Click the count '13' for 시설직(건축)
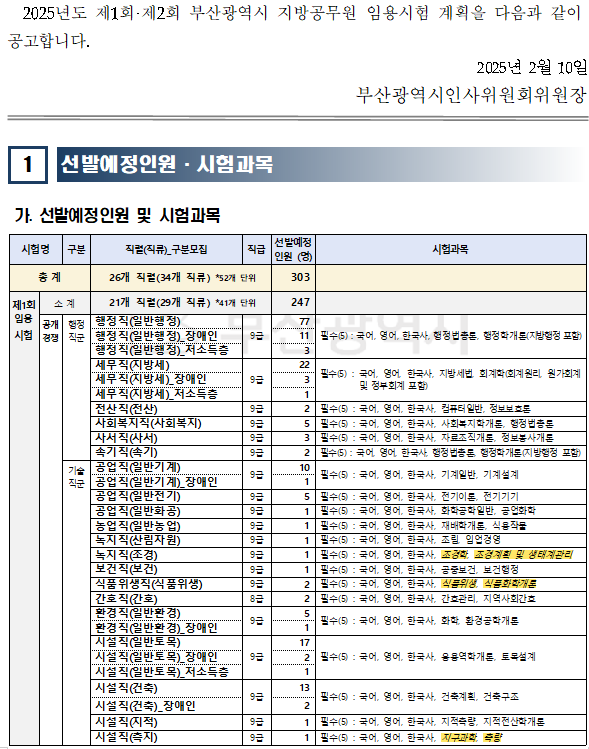589x749 pixels. pos(304,688)
